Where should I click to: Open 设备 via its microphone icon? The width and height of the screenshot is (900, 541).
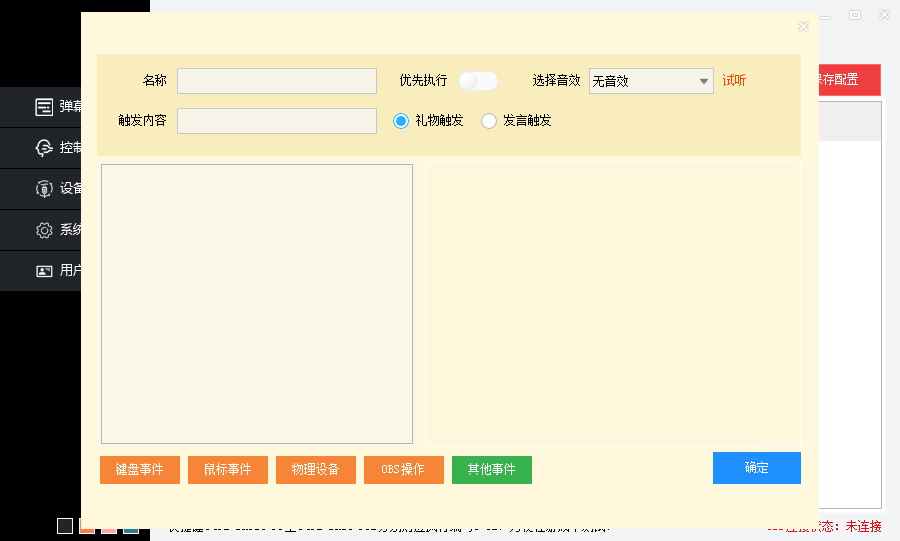pos(44,189)
